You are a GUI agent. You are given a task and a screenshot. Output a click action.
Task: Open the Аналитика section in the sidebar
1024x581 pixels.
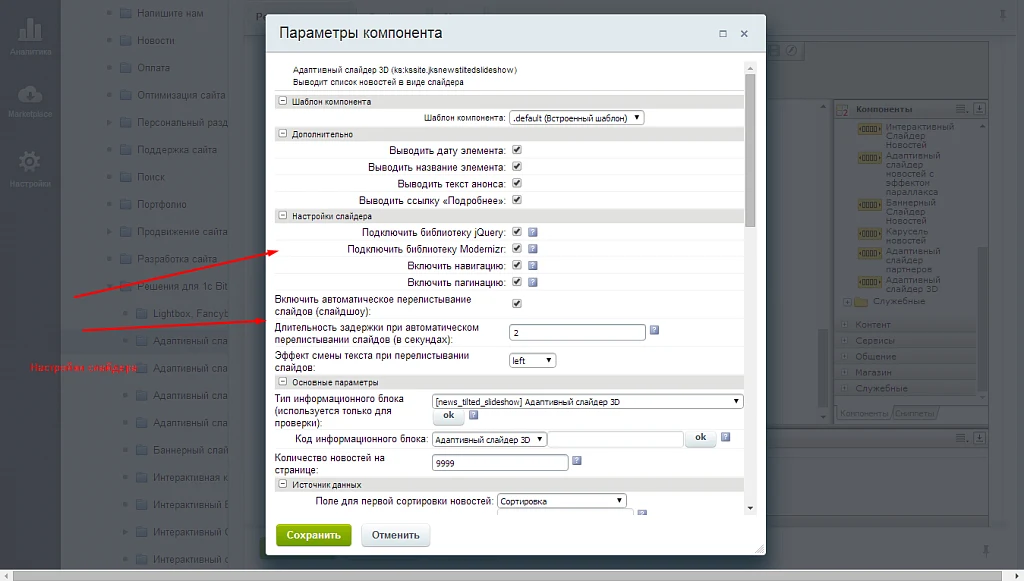tap(30, 36)
